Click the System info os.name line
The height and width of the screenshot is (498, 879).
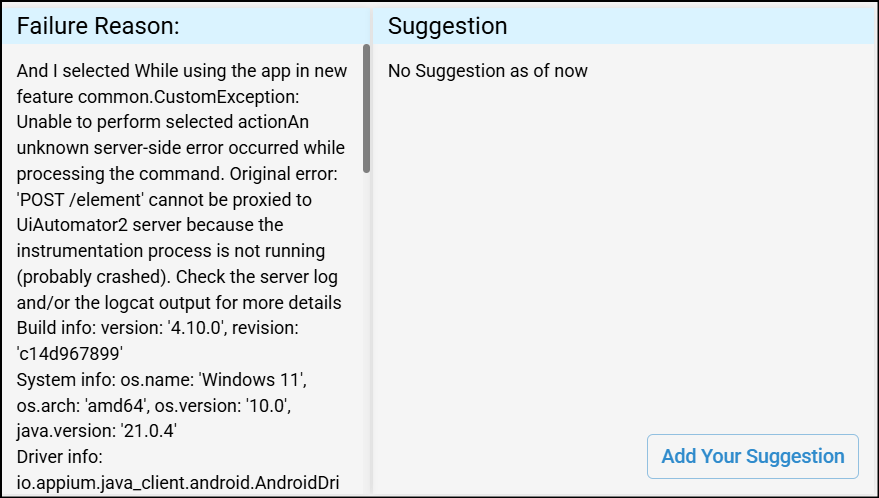[x=167, y=380]
